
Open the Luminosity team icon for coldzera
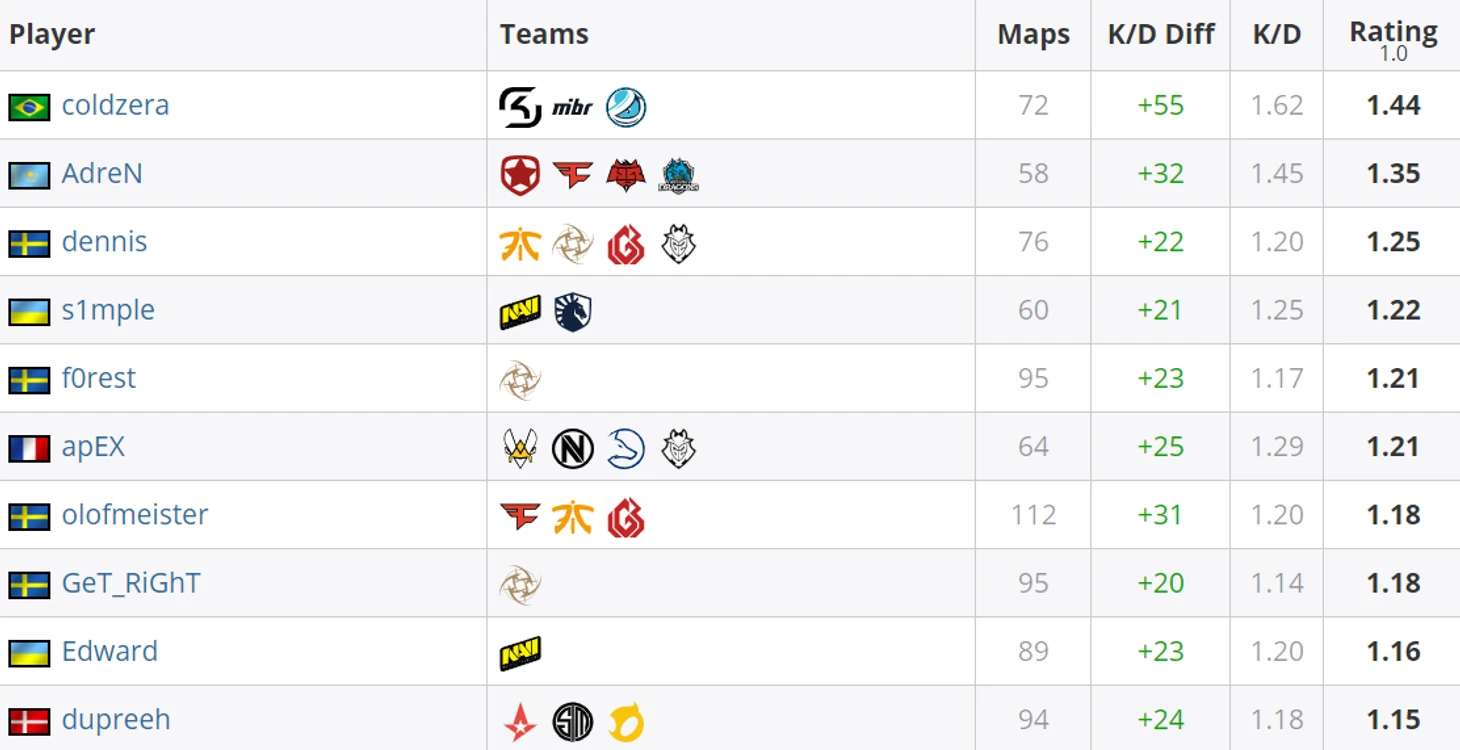(x=626, y=107)
